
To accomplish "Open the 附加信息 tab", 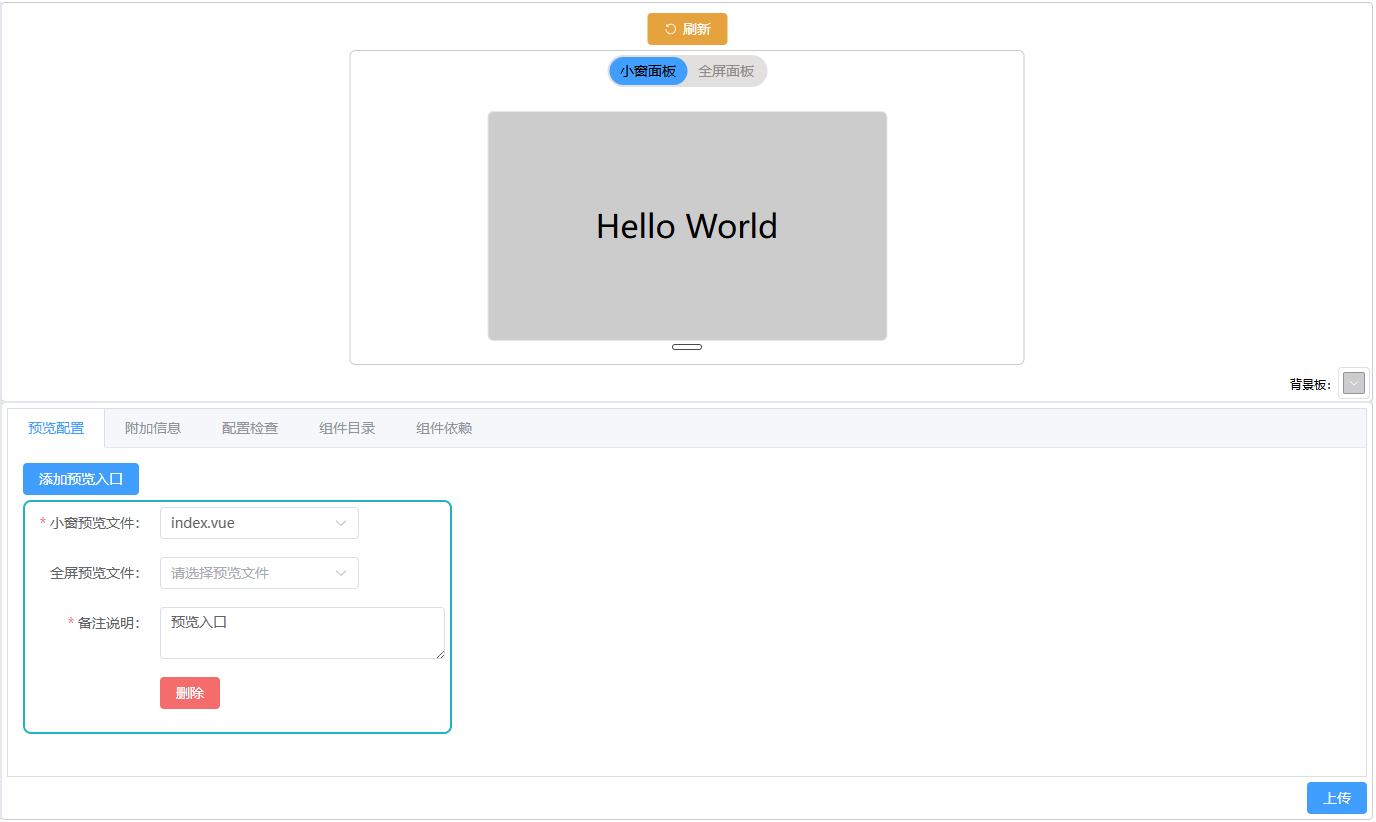I will (153, 428).
